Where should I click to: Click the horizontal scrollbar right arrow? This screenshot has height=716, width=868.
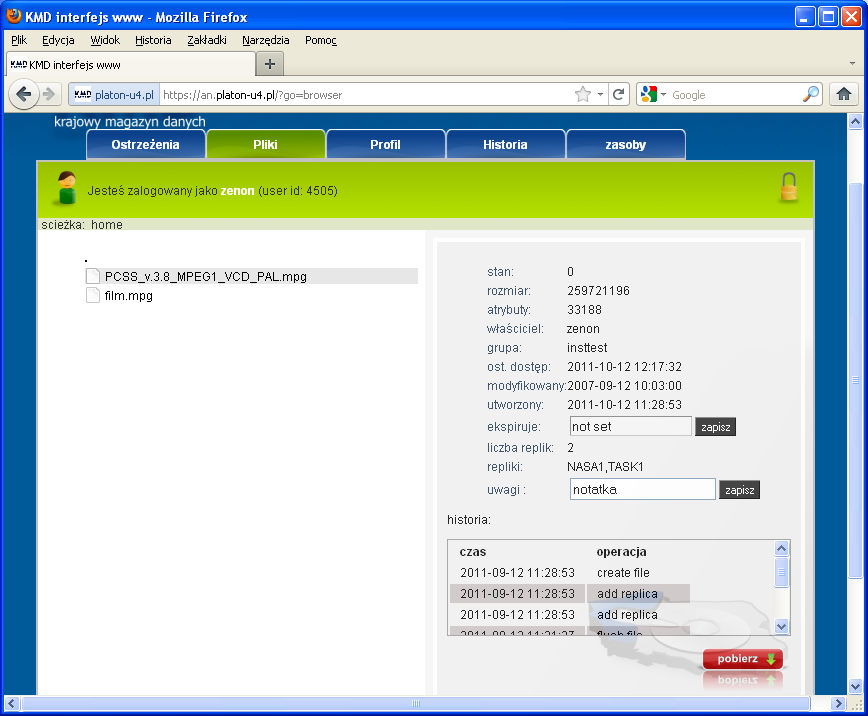pos(838,703)
